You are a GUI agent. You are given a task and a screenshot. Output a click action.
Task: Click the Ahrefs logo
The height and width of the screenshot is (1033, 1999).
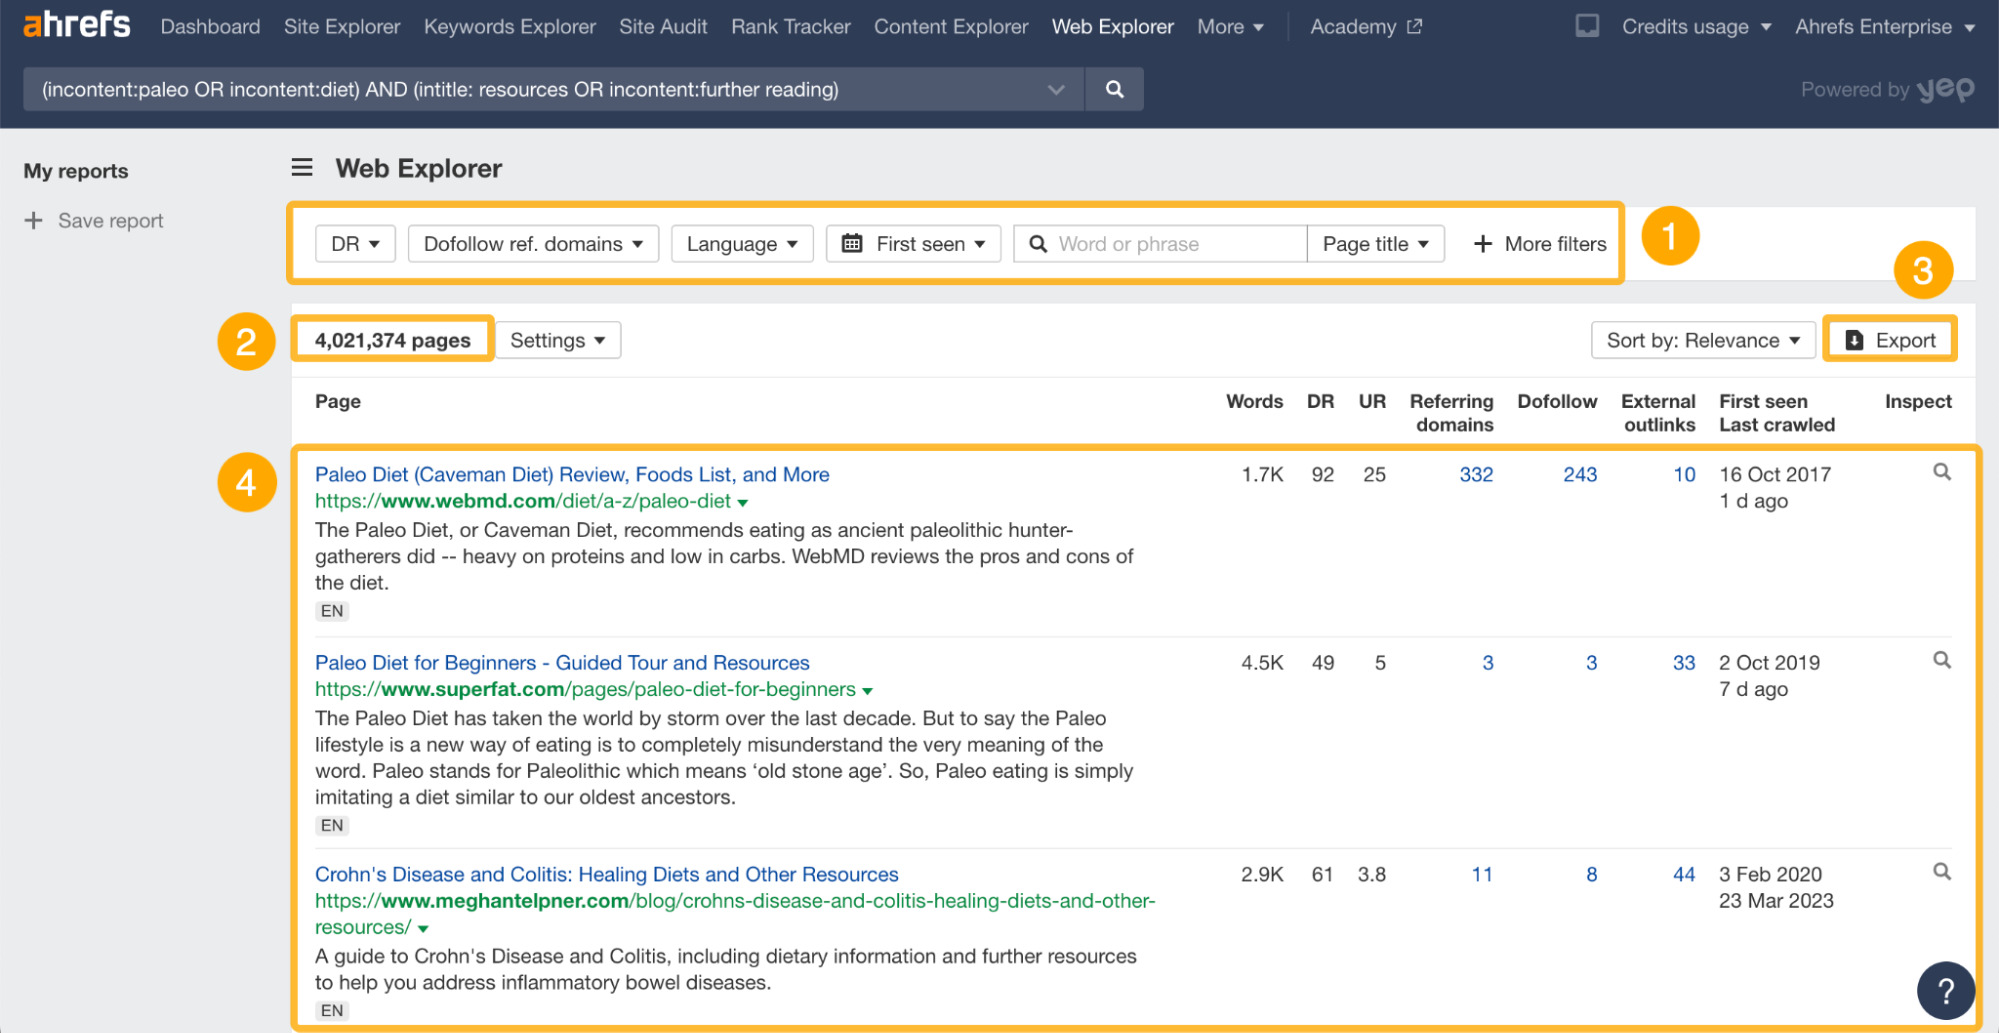[x=77, y=25]
